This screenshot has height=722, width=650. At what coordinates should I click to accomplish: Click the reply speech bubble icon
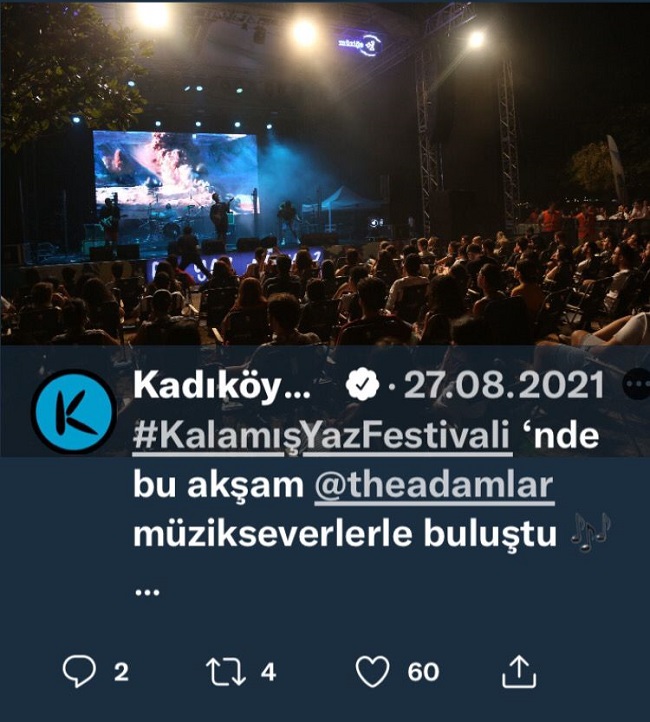[79, 671]
